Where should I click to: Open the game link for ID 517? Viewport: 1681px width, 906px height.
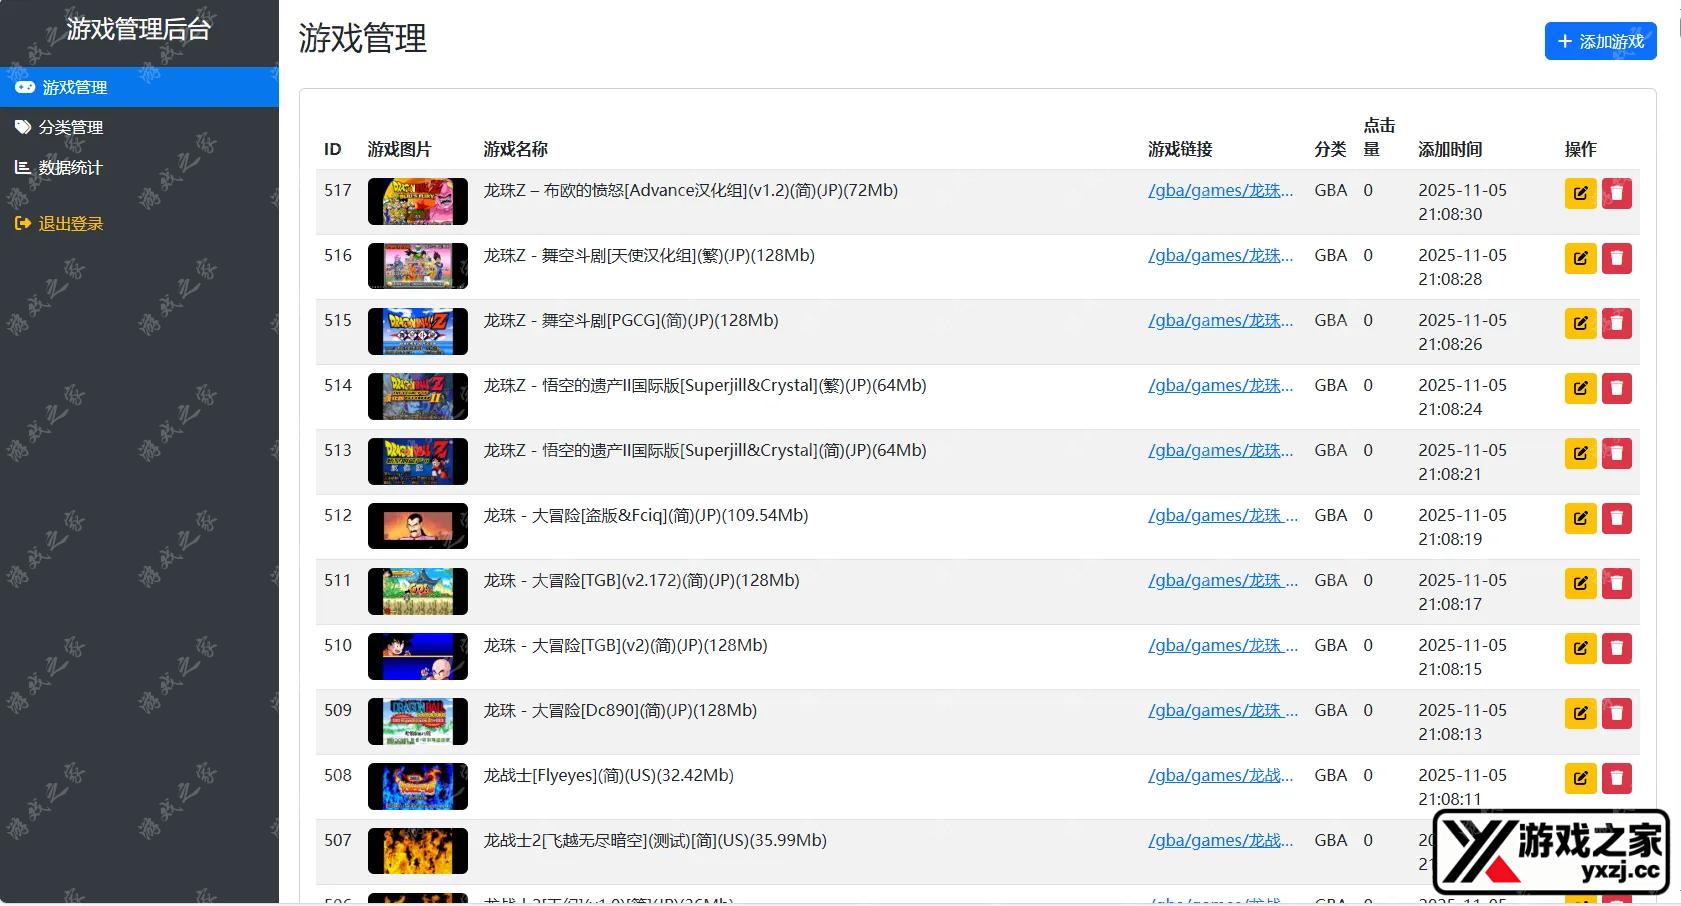click(1220, 190)
